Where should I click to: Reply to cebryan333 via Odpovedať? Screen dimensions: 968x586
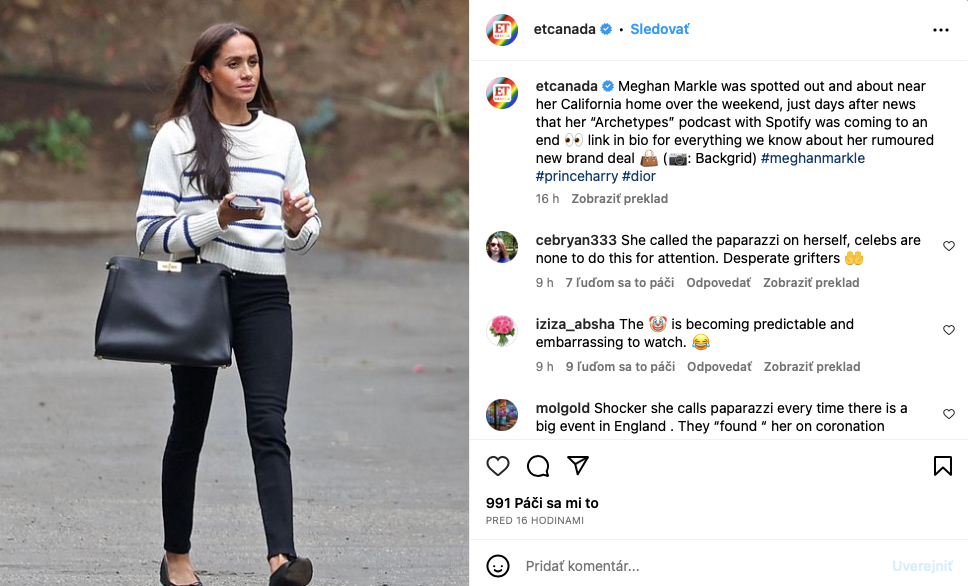point(719,283)
